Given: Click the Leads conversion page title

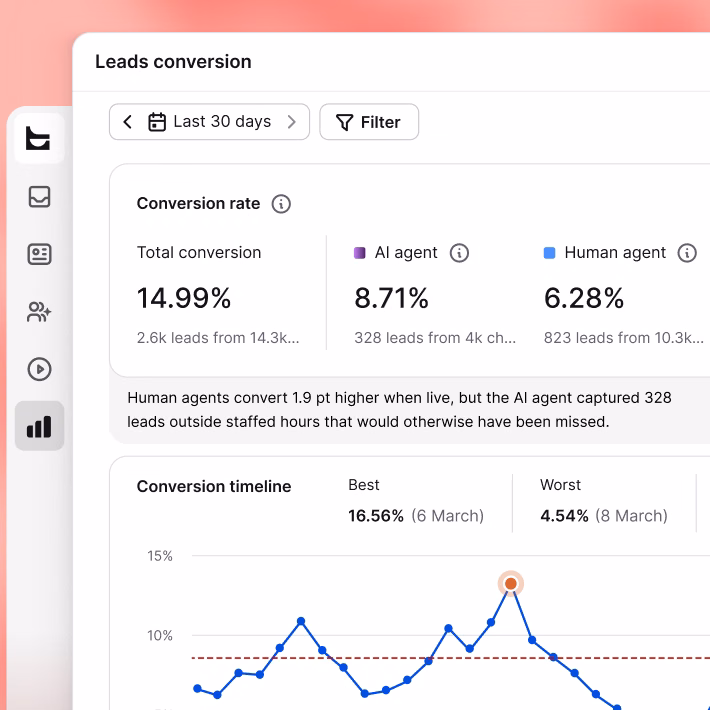Looking at the screenshot, I should pos(173,62).
